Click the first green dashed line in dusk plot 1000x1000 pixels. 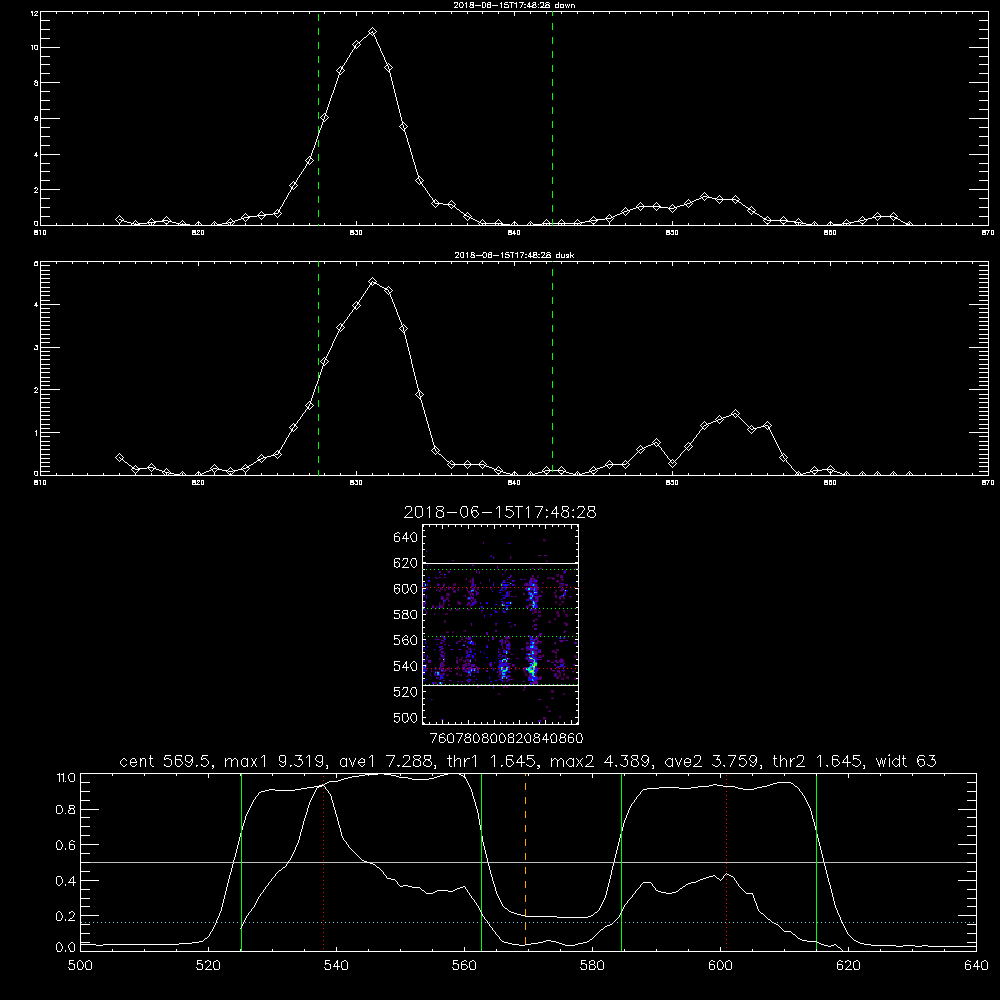click(318, 368)
